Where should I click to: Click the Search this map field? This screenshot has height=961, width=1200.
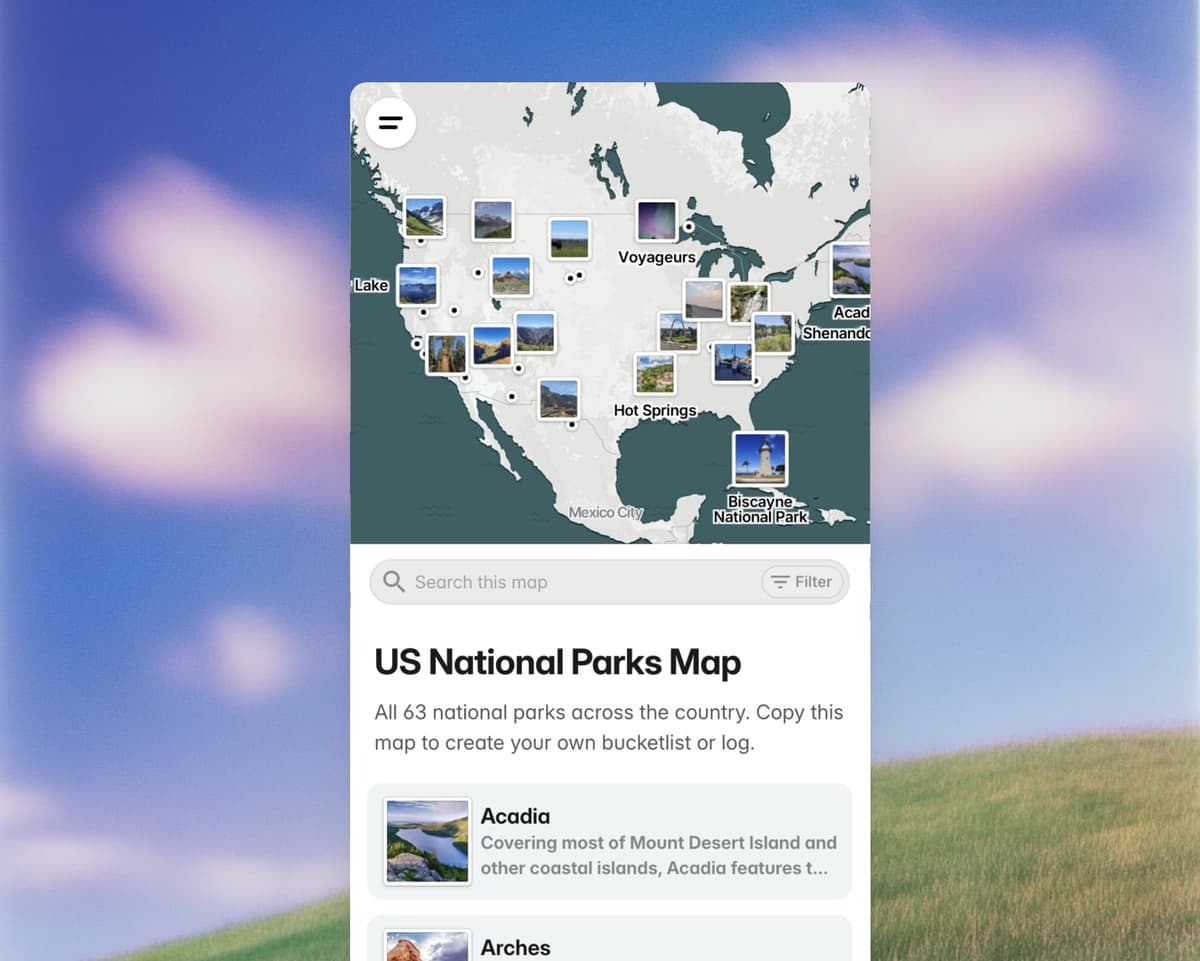tap(560, 582)
